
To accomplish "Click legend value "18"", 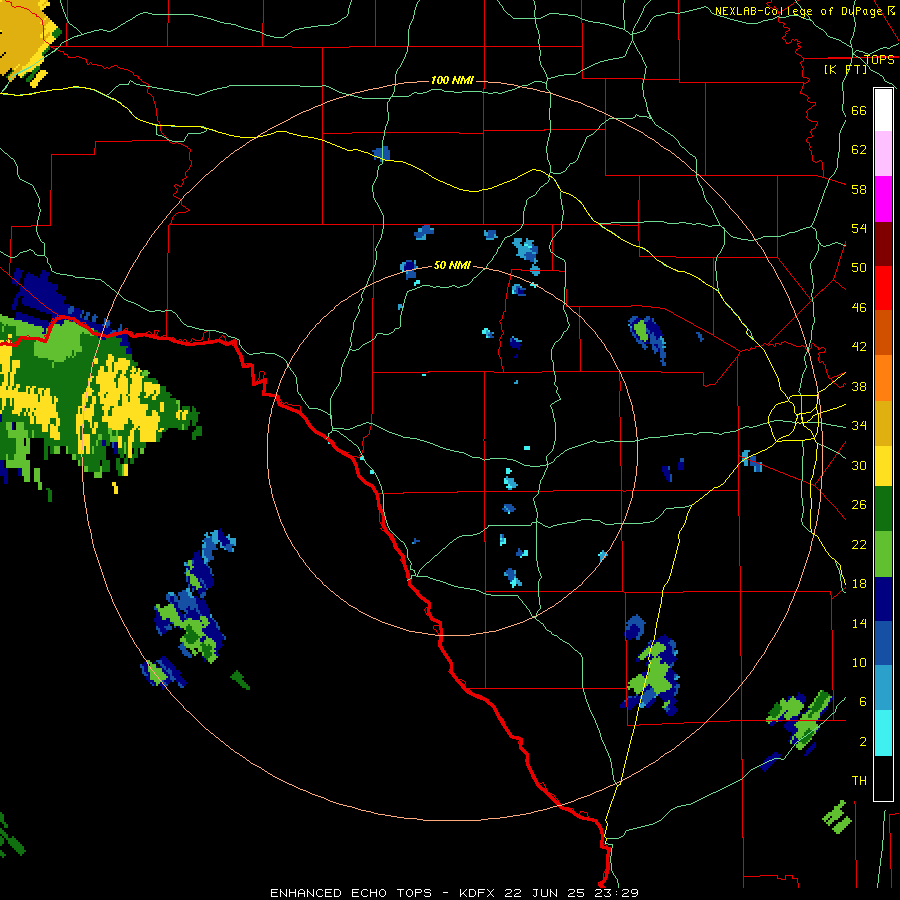I will (x=859, y=584).
